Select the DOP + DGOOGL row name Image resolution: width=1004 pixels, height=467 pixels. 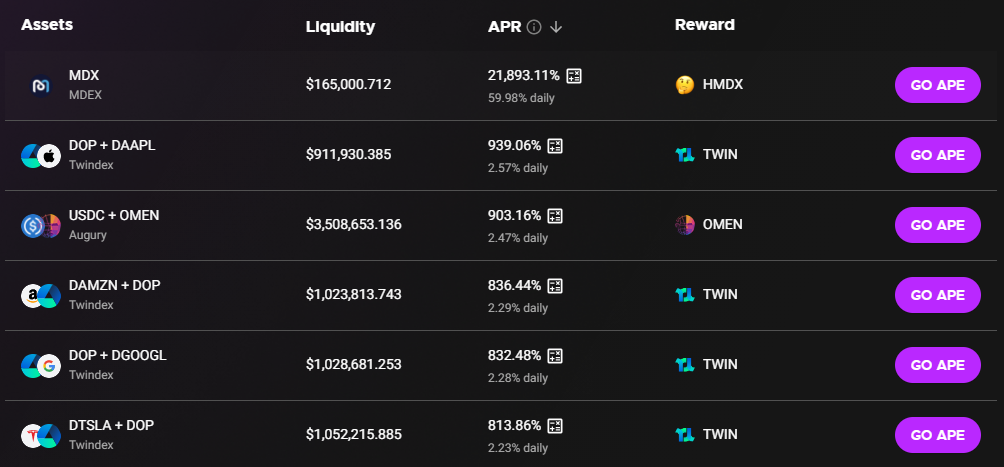pos(118,356)
